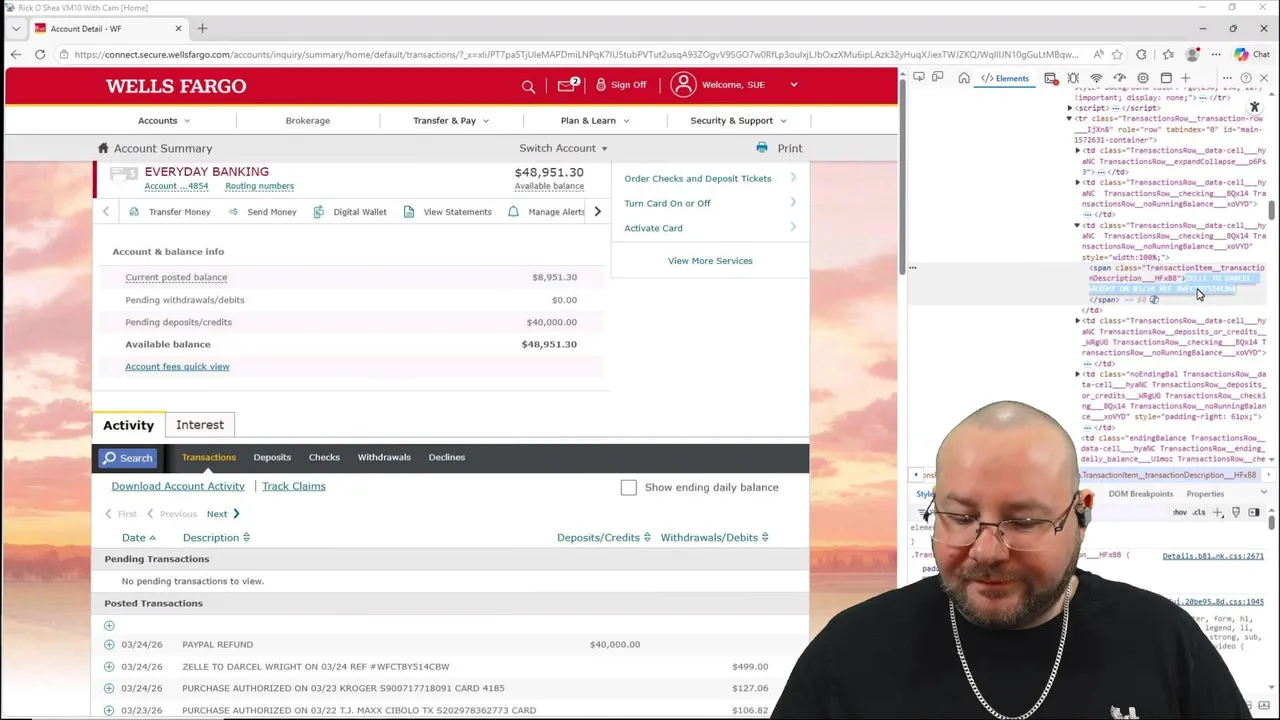Toggle the :hov element state button
The image size is (1280, 720).
tap(1180, 512)
